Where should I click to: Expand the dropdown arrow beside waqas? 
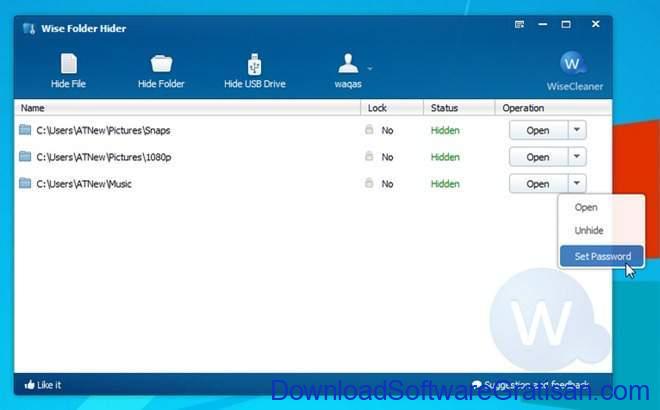click(370, 68)
